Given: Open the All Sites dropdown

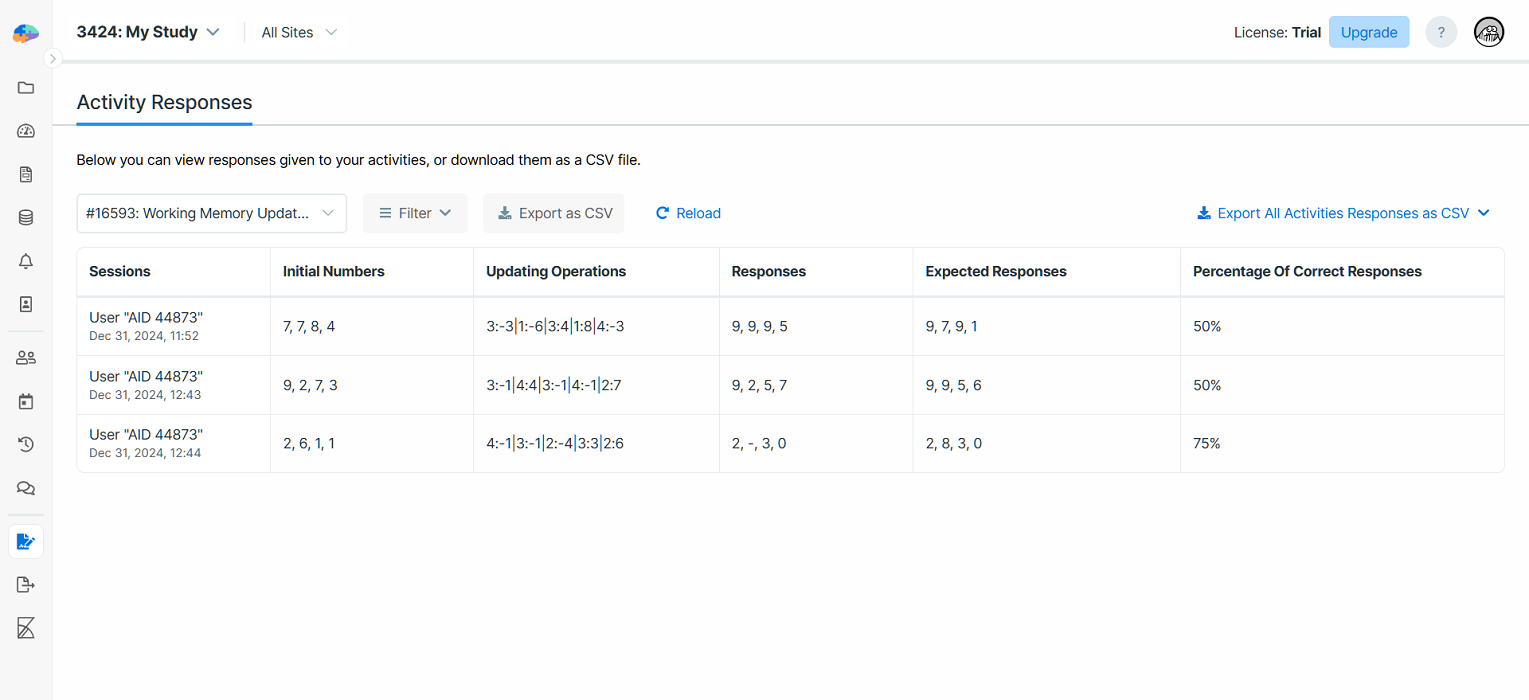Looking at the screenshot, I should click(299, 32).
